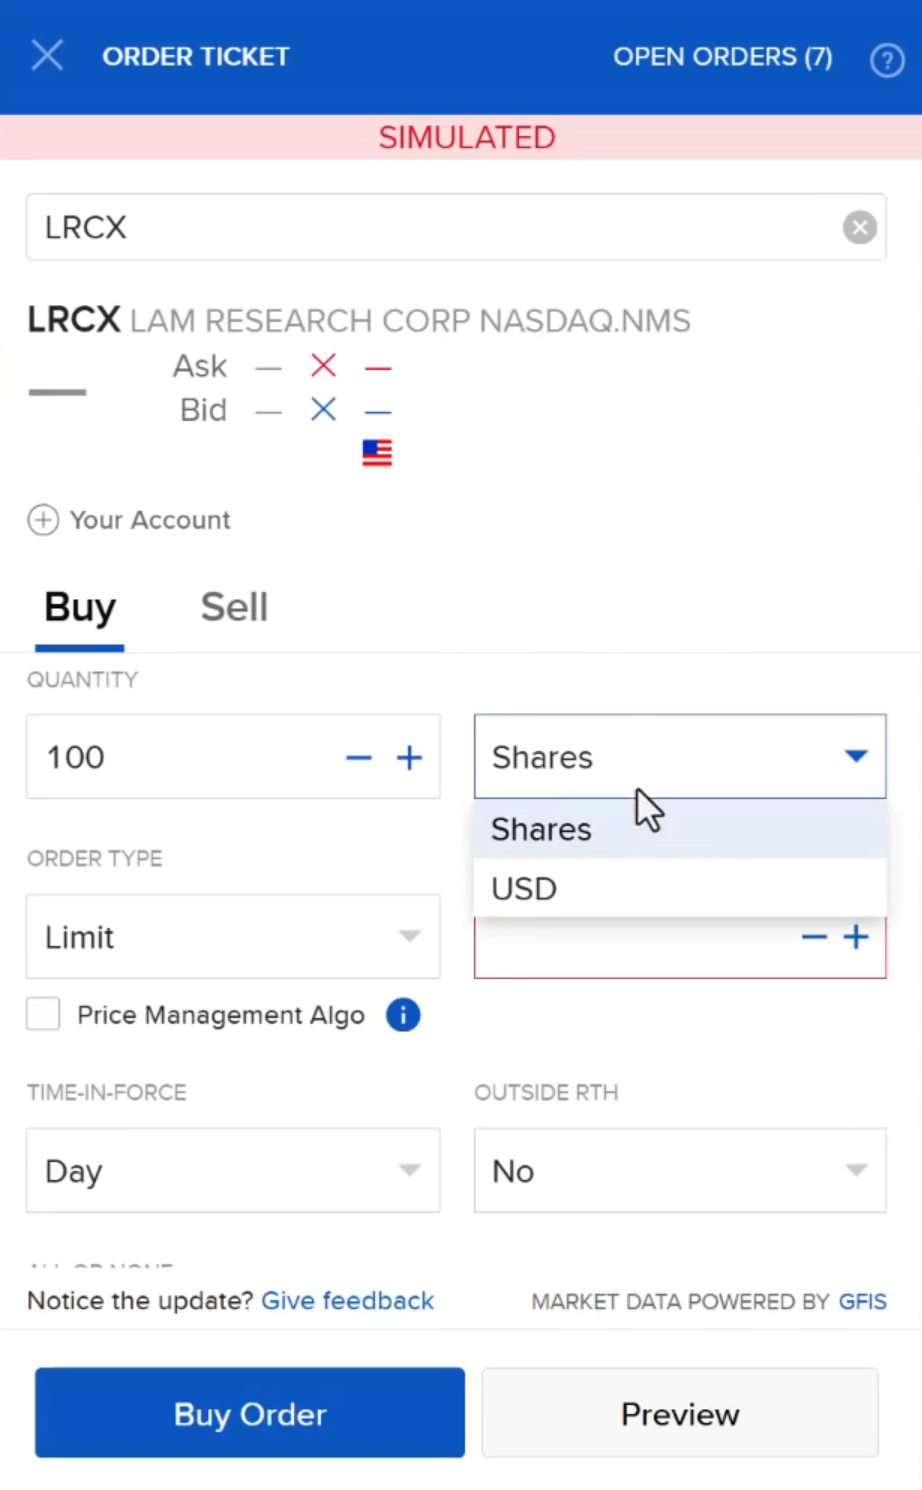Expand Your Account with the plus icon

(43, 520)
